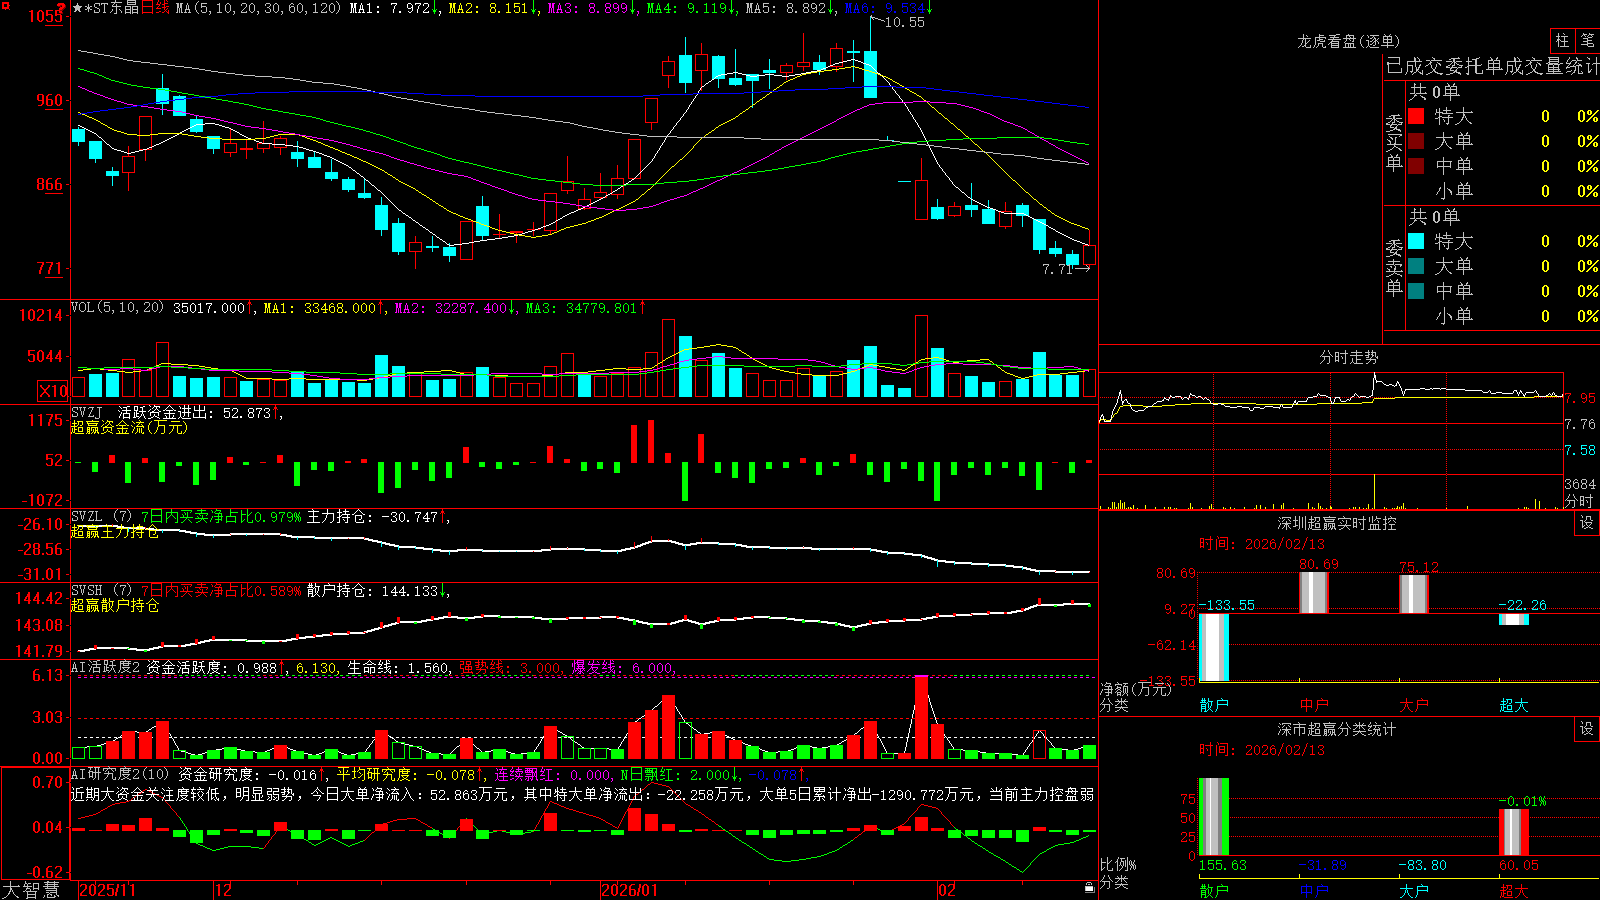Click the star icon before *ST东晶

77,8
